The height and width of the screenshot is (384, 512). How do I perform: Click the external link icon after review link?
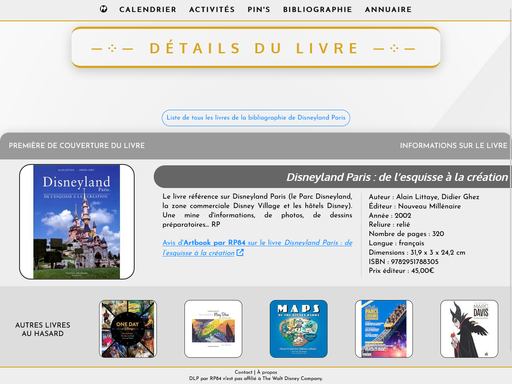(x=240, y=253)
